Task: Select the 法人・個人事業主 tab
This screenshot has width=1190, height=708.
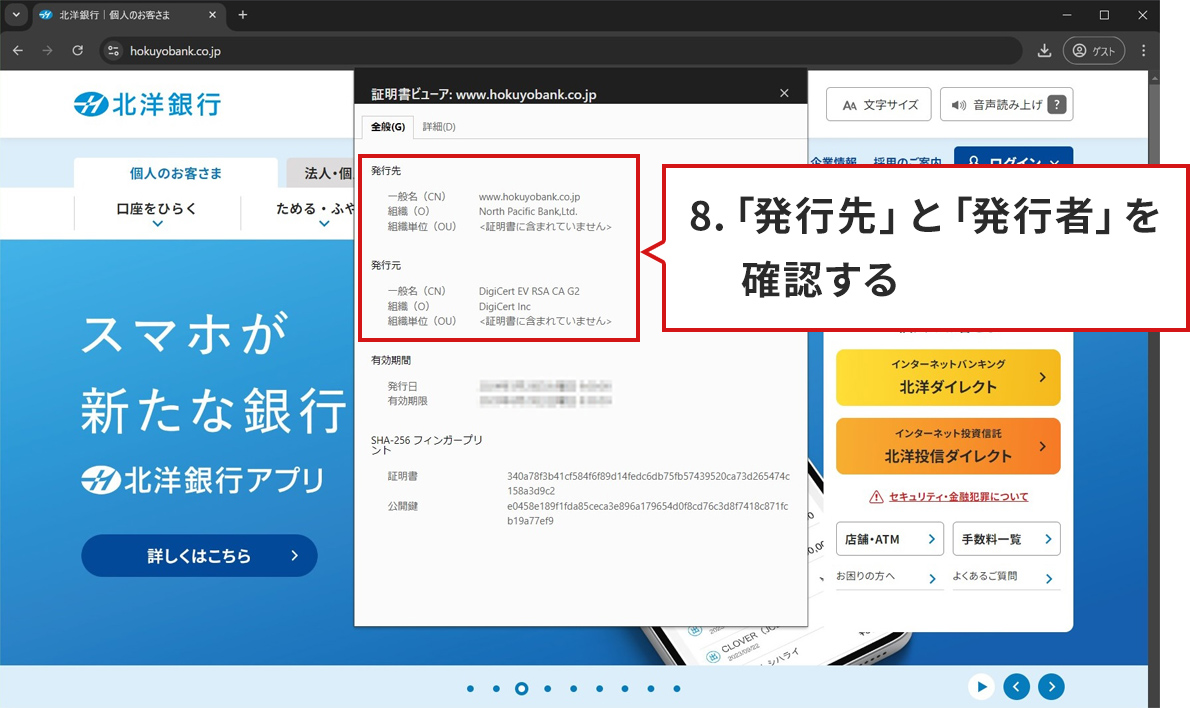Action: pyautogui.click(x=320, y=173)
